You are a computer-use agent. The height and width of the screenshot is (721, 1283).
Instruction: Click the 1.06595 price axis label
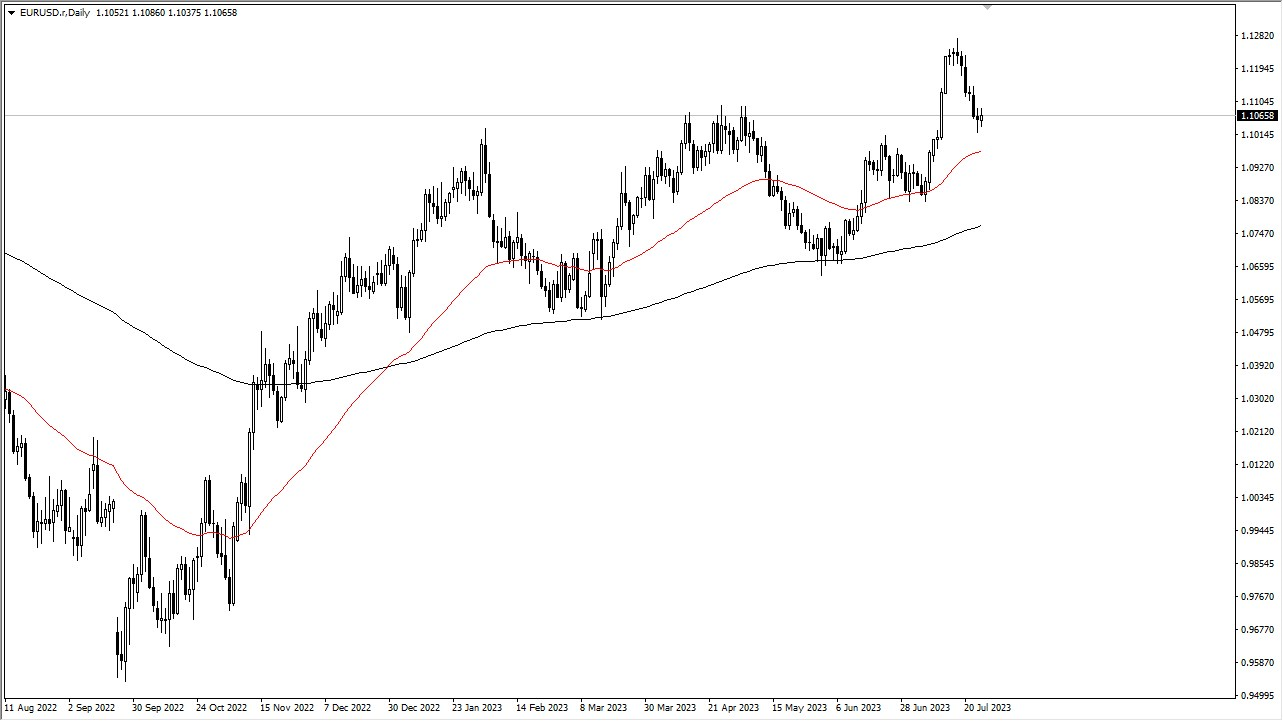click(x=1257, y=267)
